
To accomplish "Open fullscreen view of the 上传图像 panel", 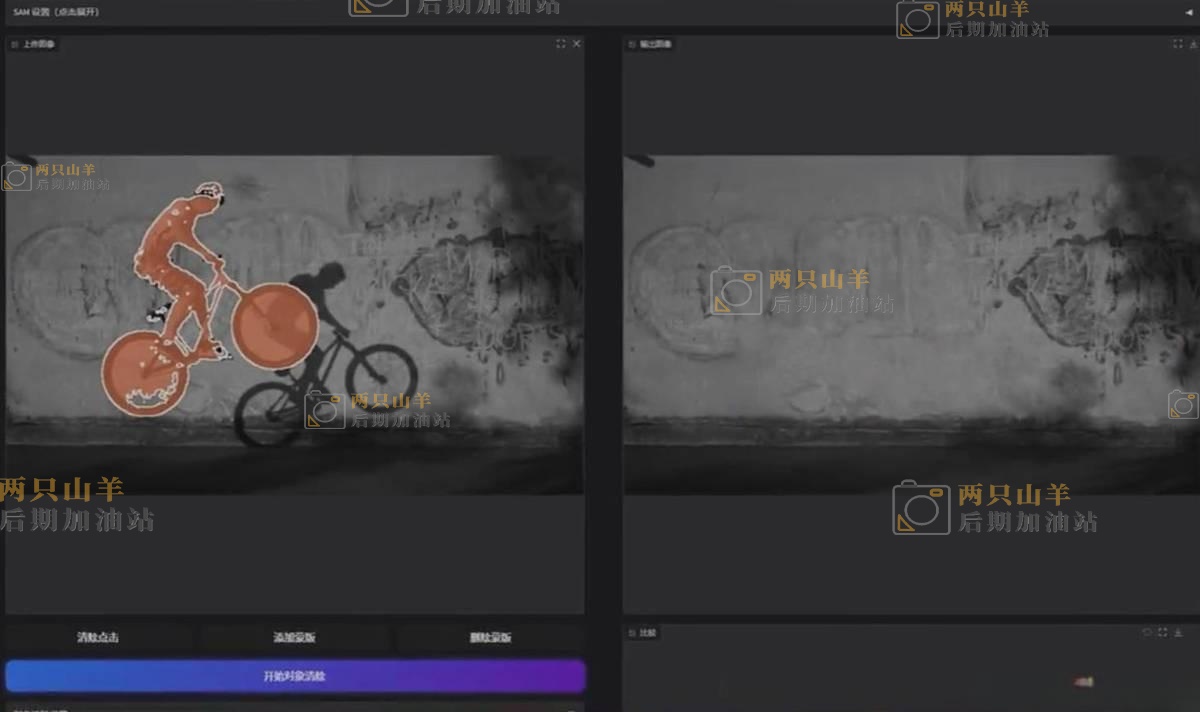I will (x=560, y=44).
